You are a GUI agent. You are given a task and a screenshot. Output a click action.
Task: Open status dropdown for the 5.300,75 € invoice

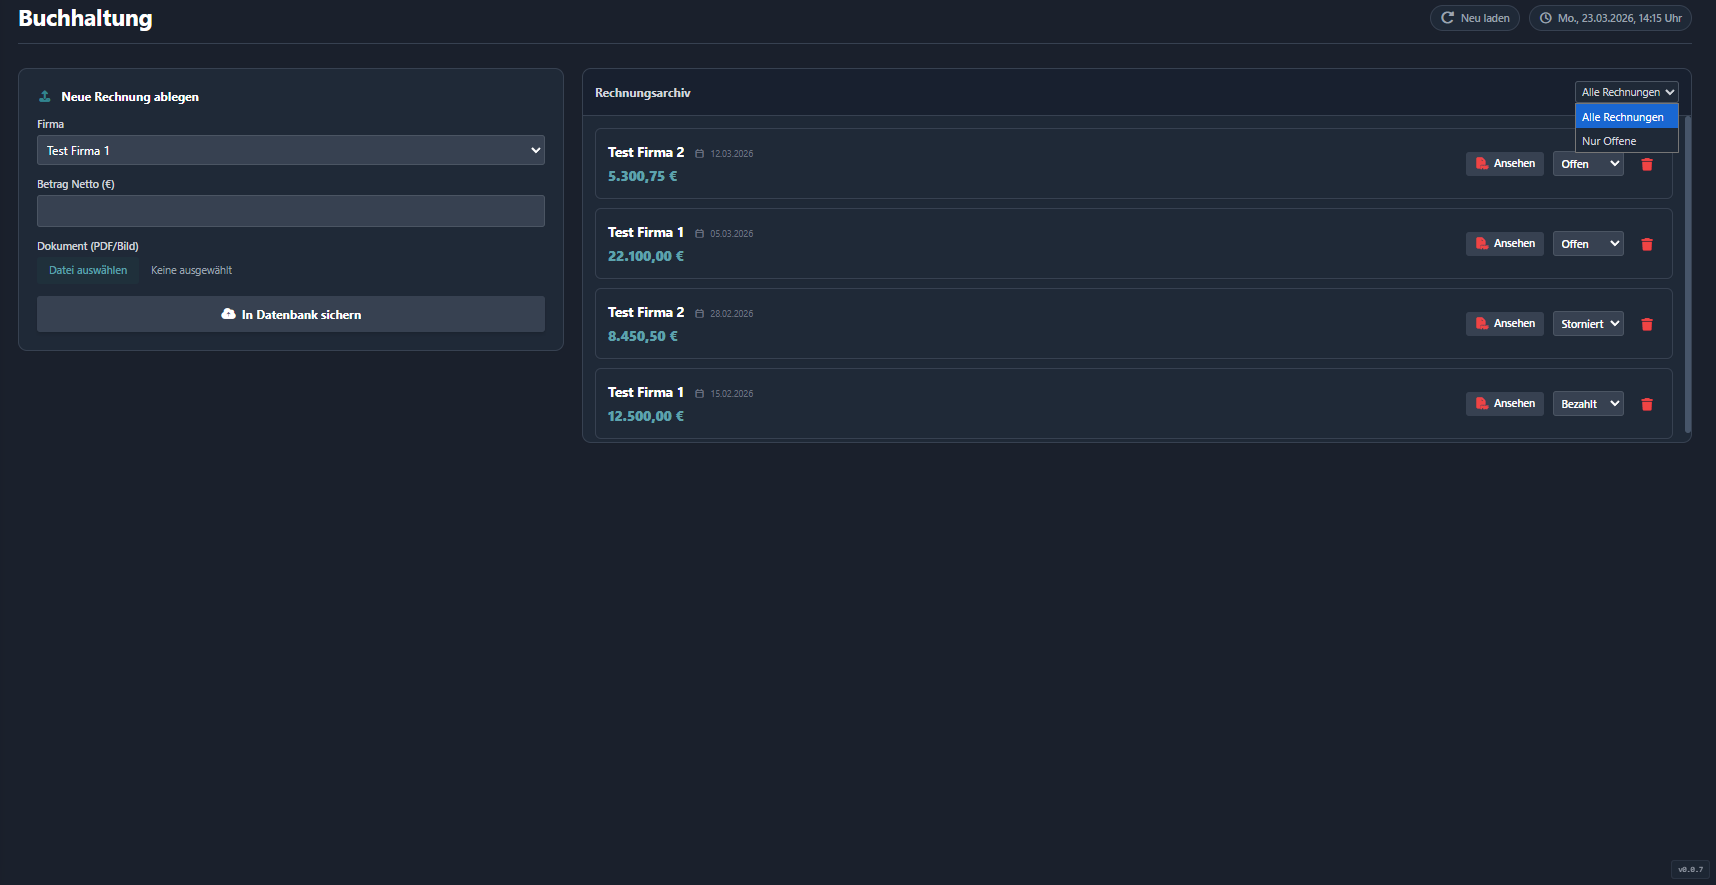tap(1587, 164)
